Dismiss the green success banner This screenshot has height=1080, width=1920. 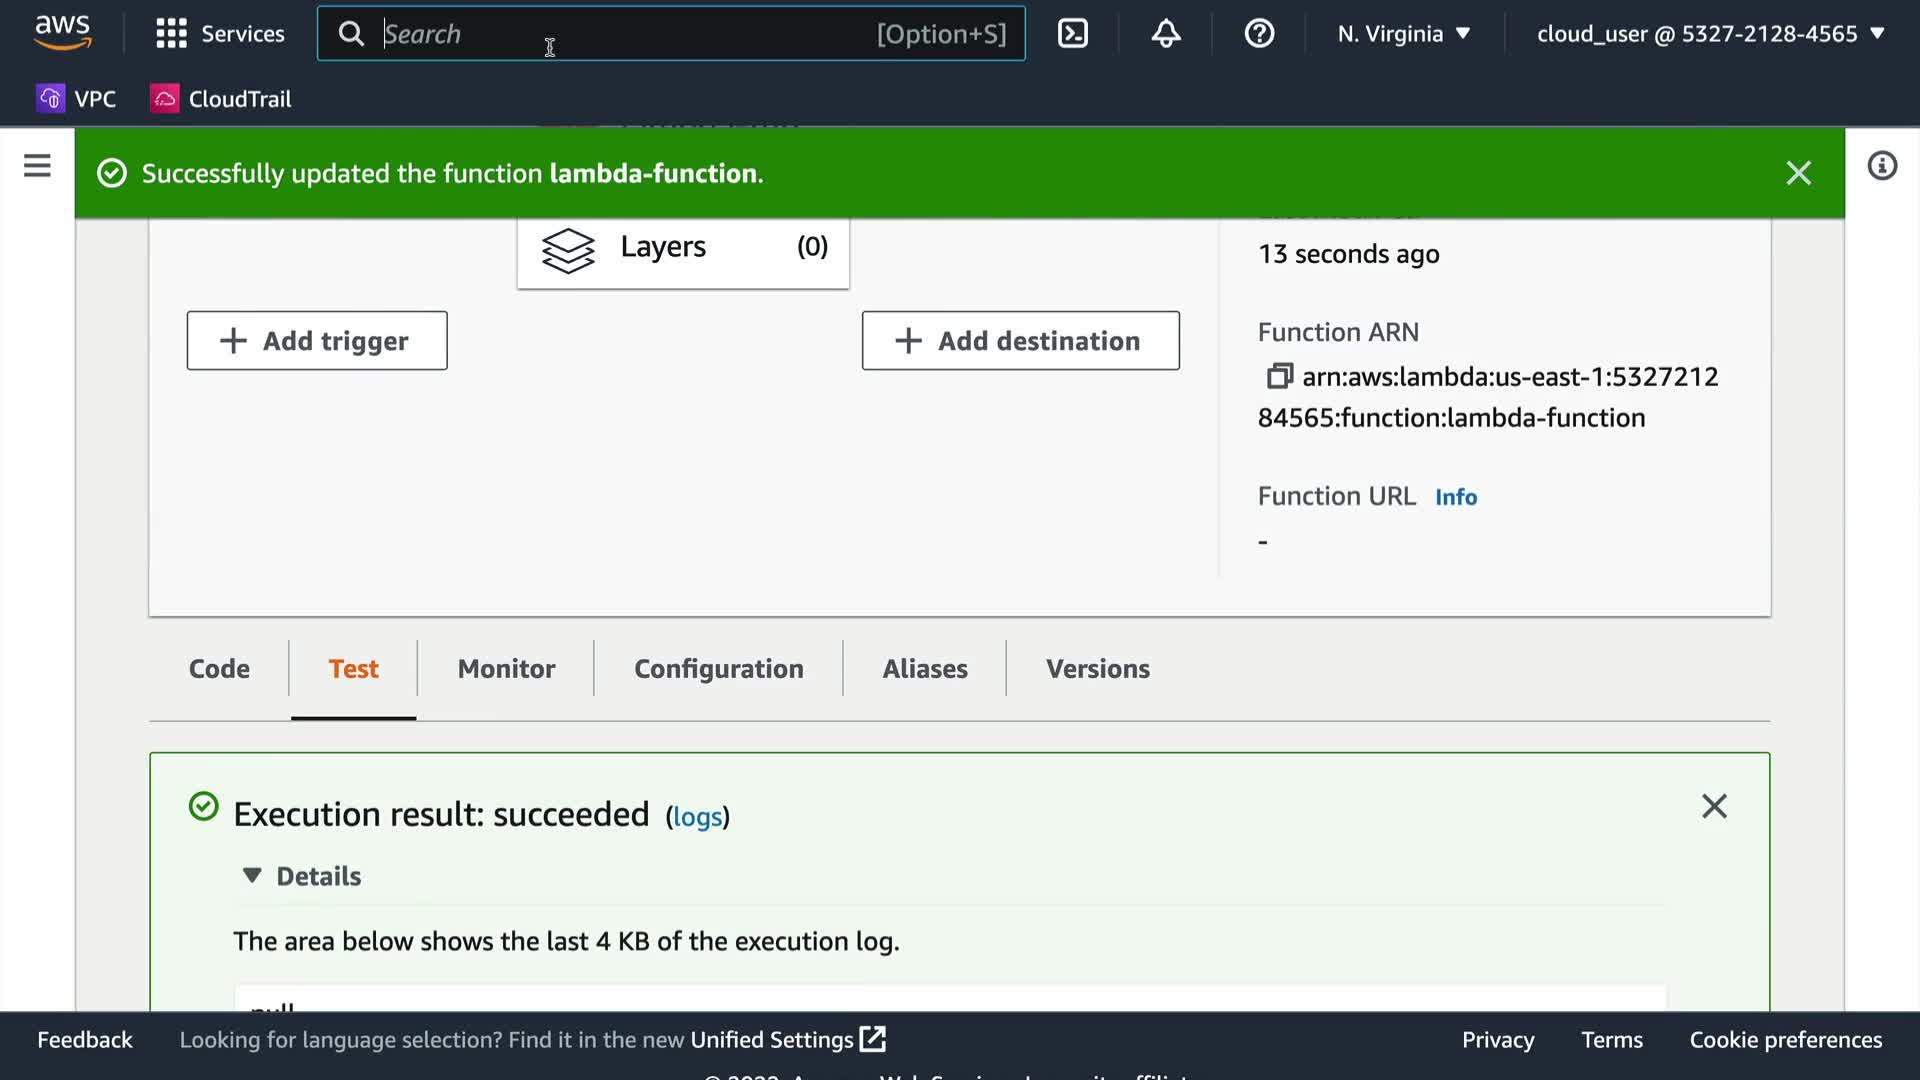(x=1798, y=173)
